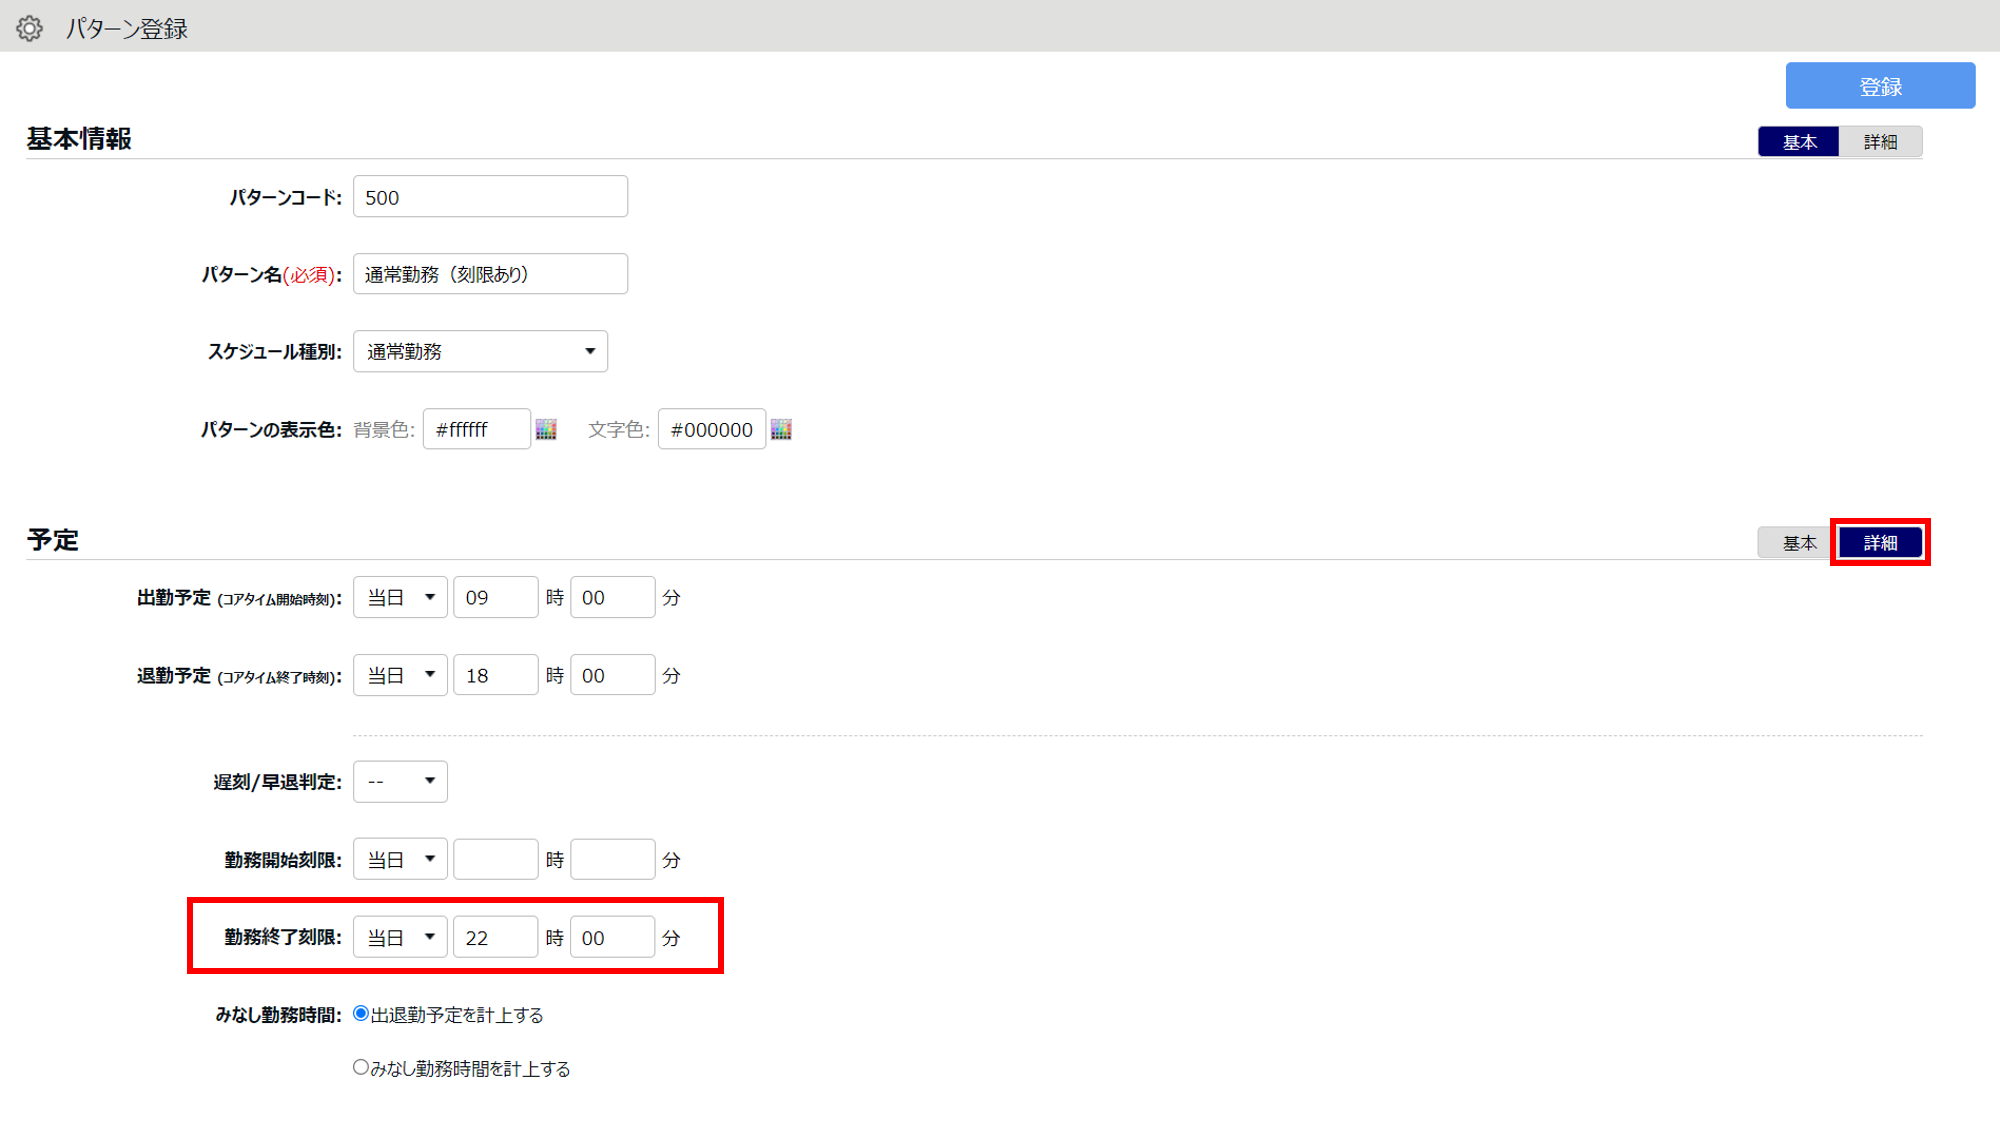Select みなし勤務時間を計上する radio button
Viewport: 2000px width, 1125px height.
click(361, 1068)
